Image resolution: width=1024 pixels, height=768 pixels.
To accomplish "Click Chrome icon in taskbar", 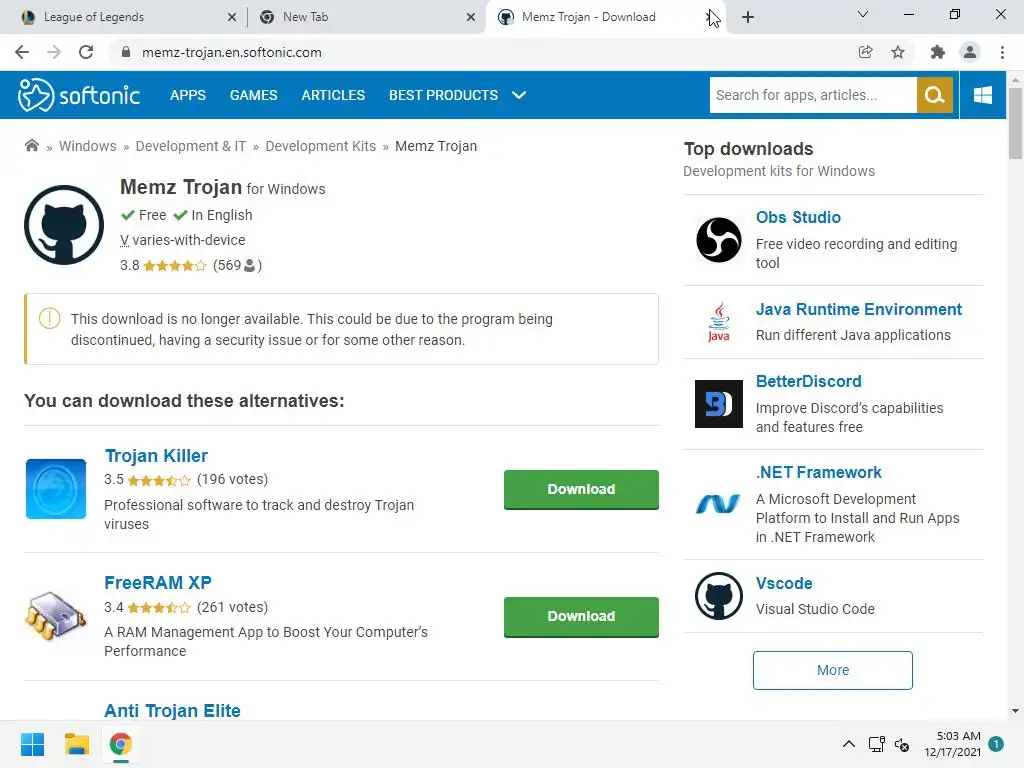I will coord(120,744).
